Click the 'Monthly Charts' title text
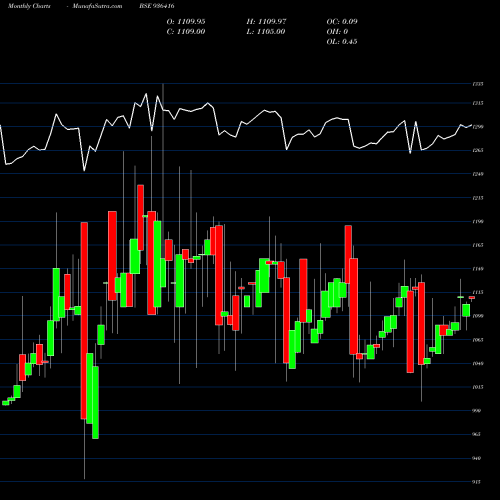 29,6
